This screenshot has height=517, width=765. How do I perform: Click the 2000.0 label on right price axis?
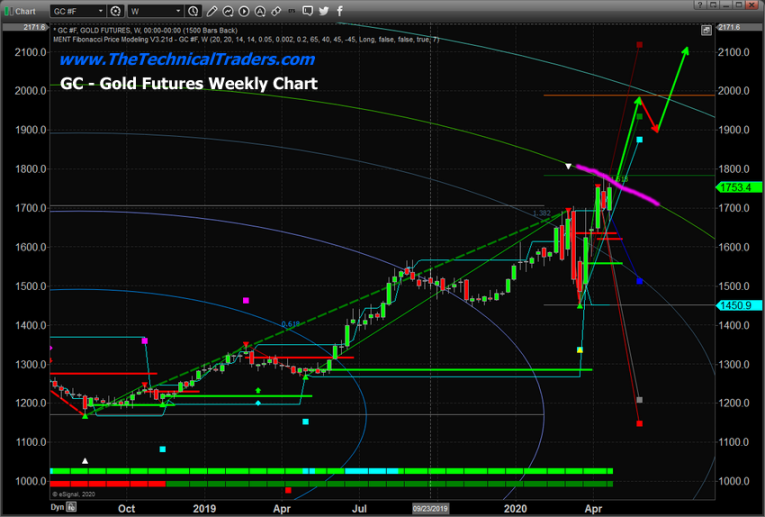tap(733, 91)
